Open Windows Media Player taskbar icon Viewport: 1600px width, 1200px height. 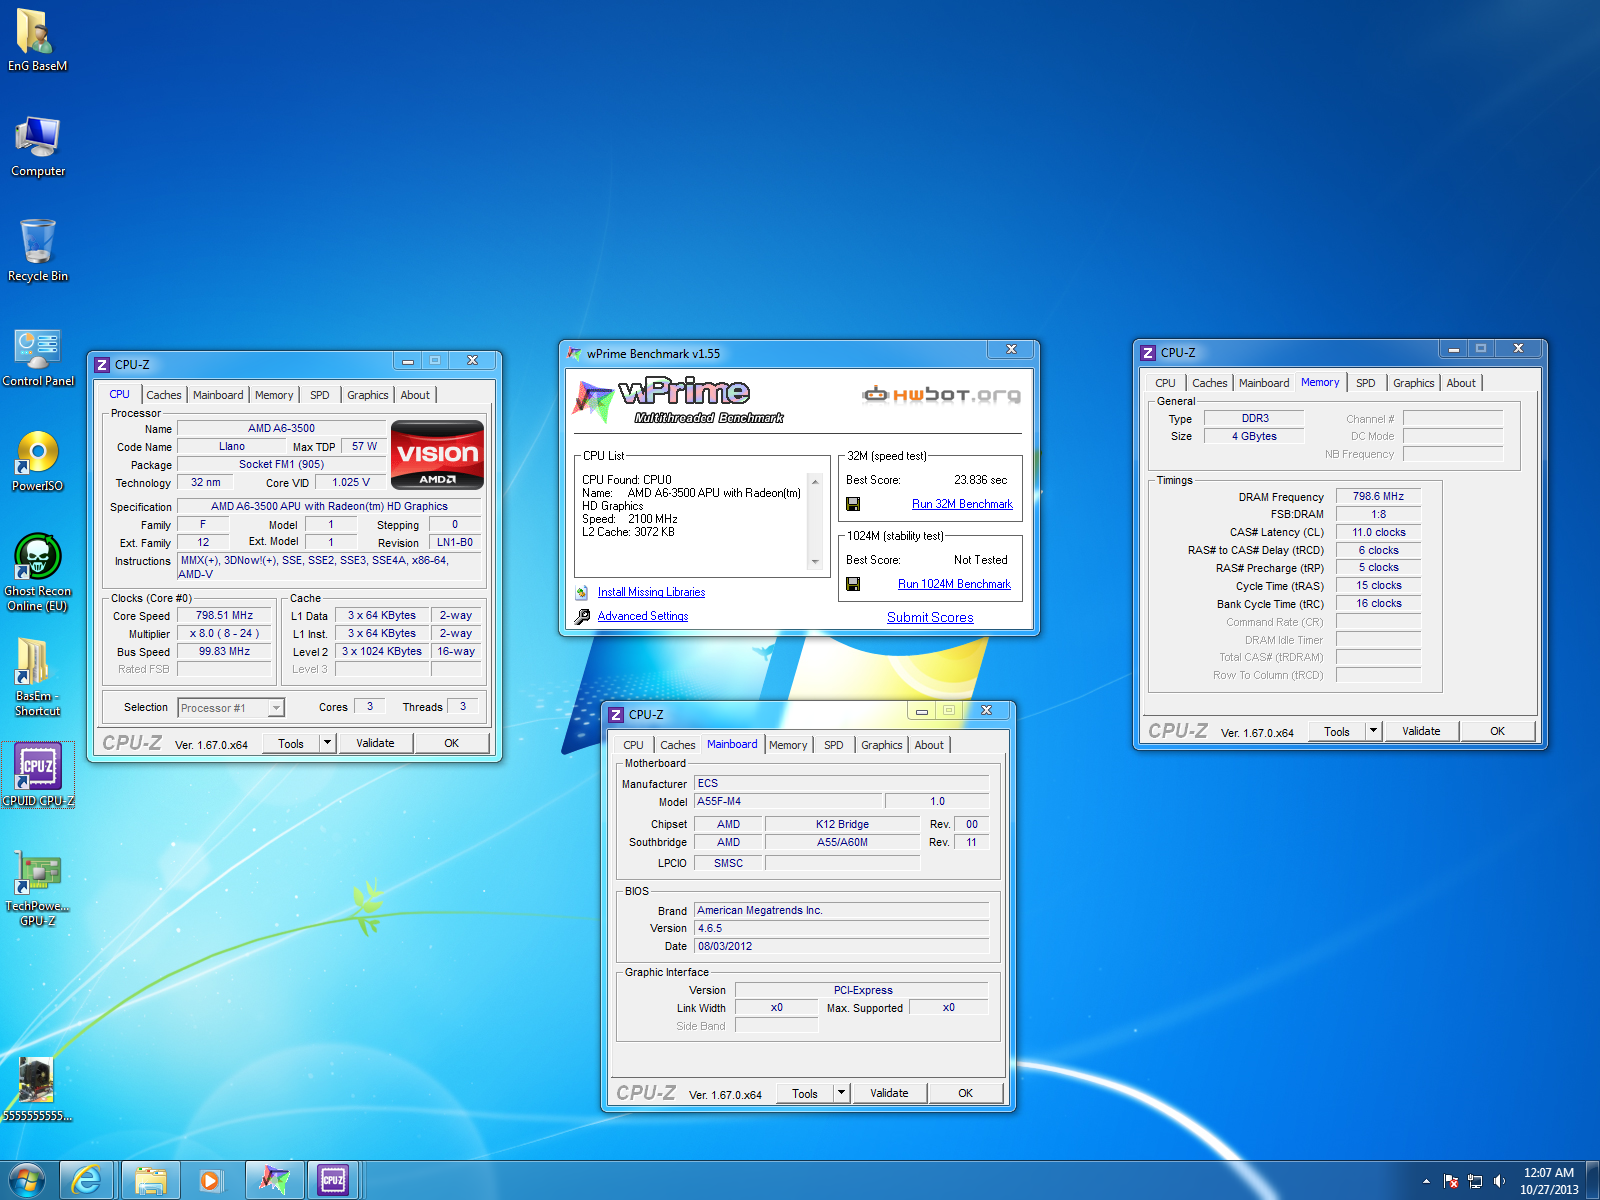211,1181
